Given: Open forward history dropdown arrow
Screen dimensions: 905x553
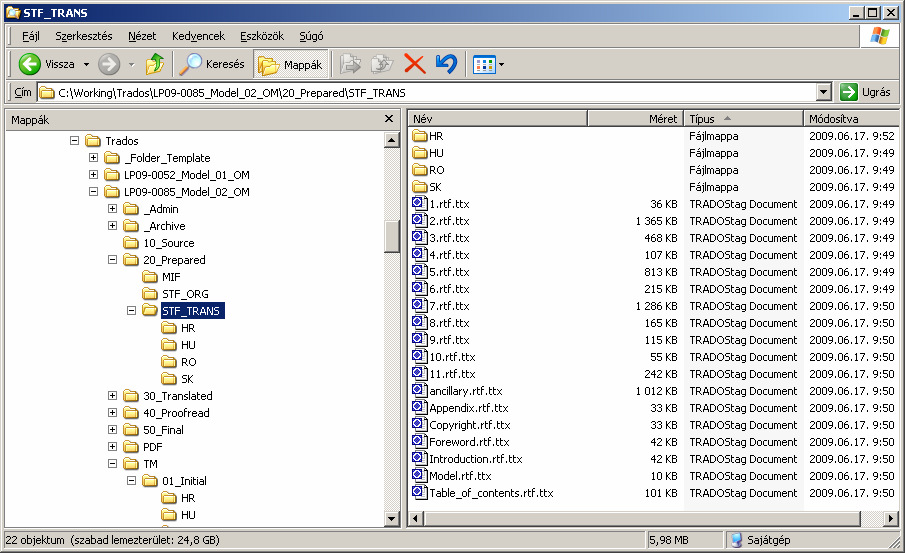Looking at the screenshot, I should tap(131, 65).
